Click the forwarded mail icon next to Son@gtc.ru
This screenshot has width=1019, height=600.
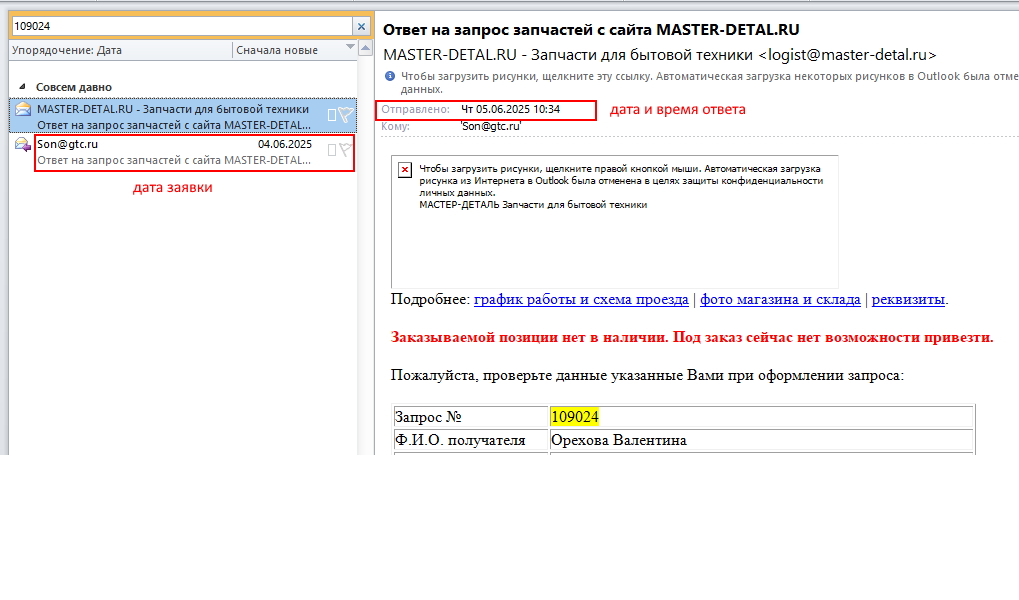point(23,144)
